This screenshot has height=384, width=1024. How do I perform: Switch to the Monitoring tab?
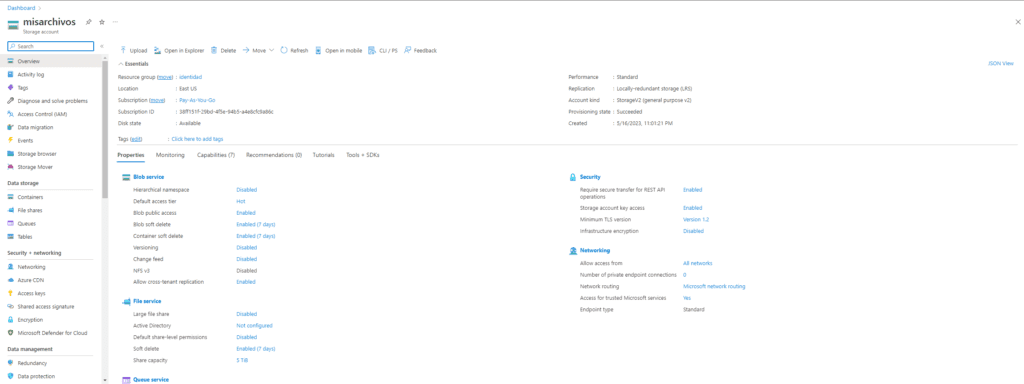[x=170, y=155]
